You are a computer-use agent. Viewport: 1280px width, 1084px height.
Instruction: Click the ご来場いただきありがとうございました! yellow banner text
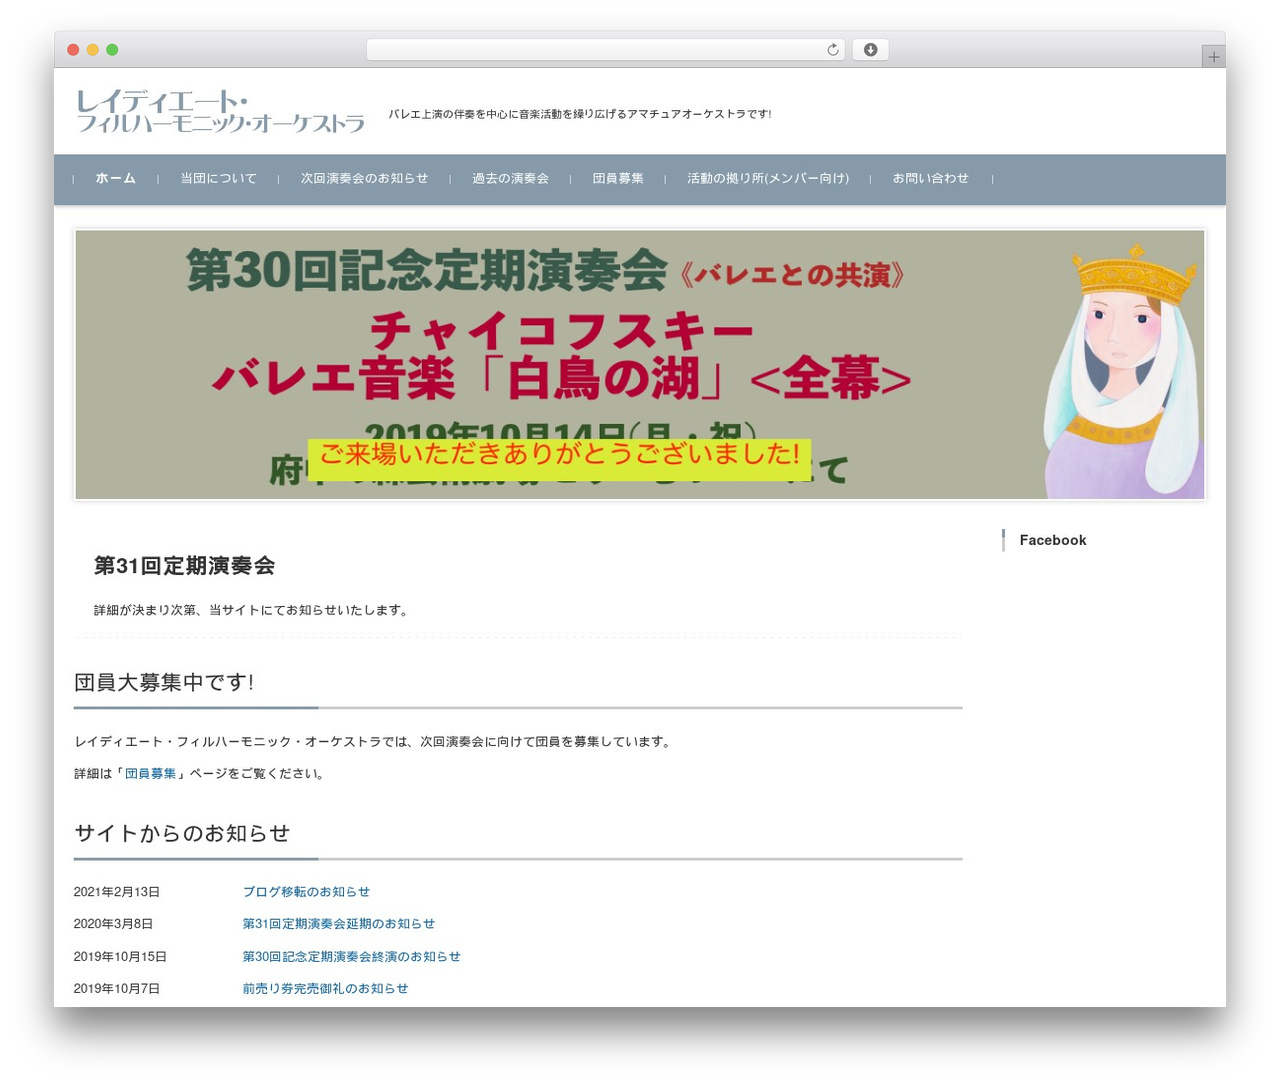point(559,455)
